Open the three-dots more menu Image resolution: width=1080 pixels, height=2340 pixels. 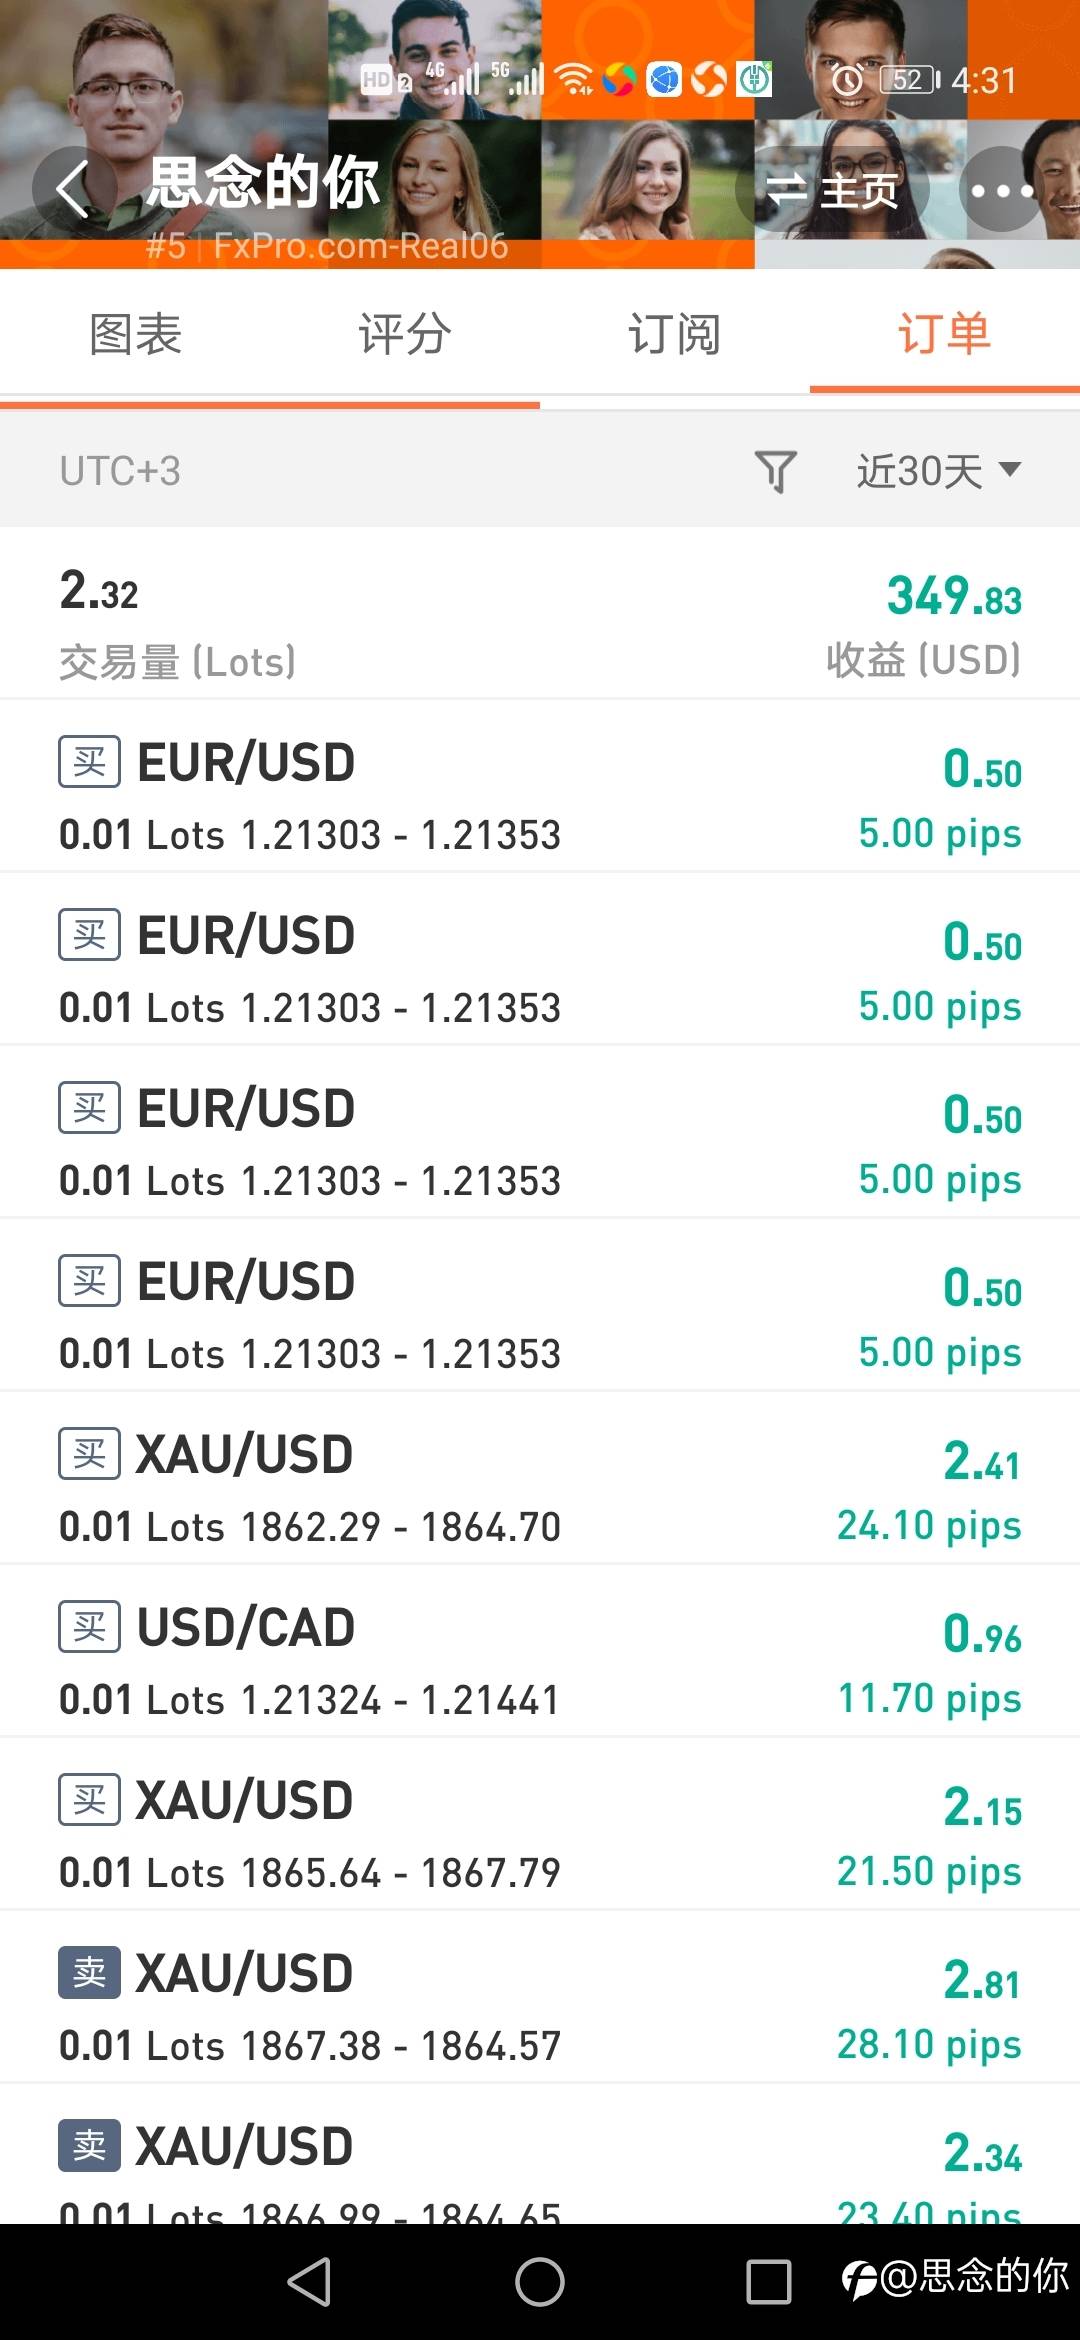coord(1001,189)
